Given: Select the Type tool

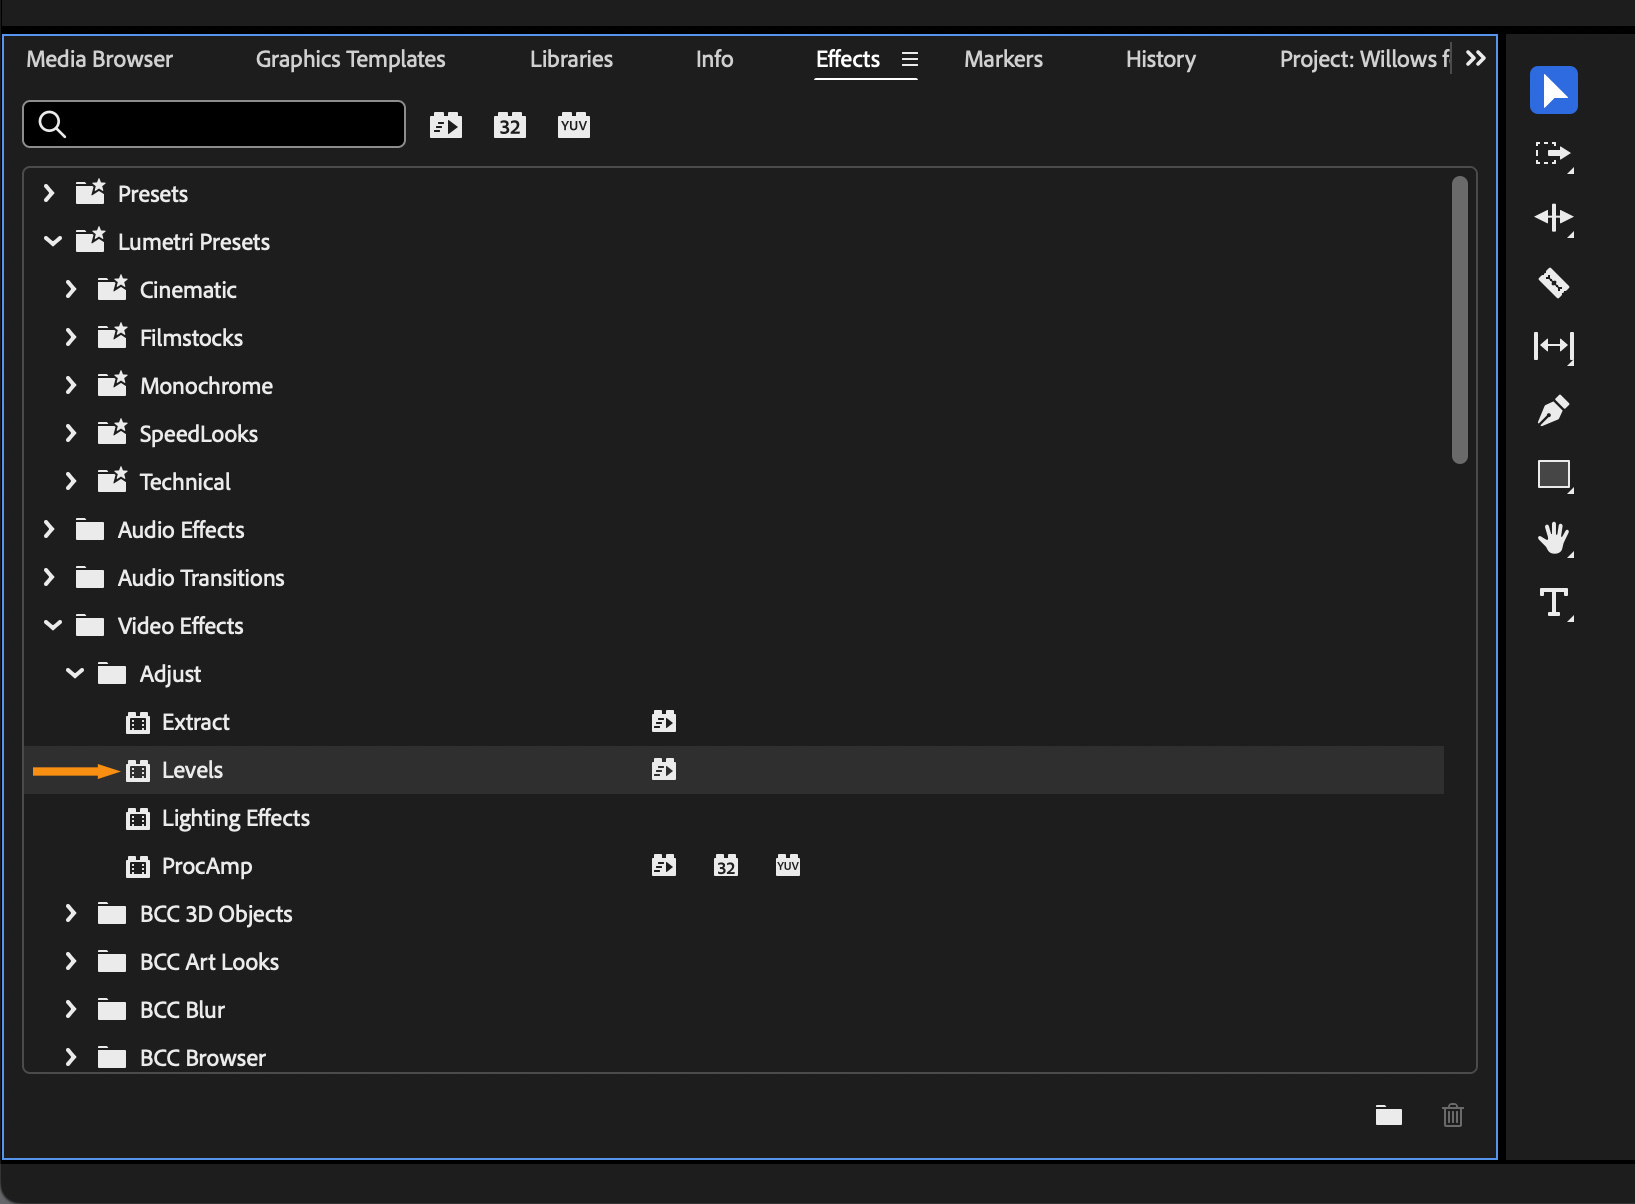Looking at the screenshot, I should pyautogui.click(x=1553, y=603).
